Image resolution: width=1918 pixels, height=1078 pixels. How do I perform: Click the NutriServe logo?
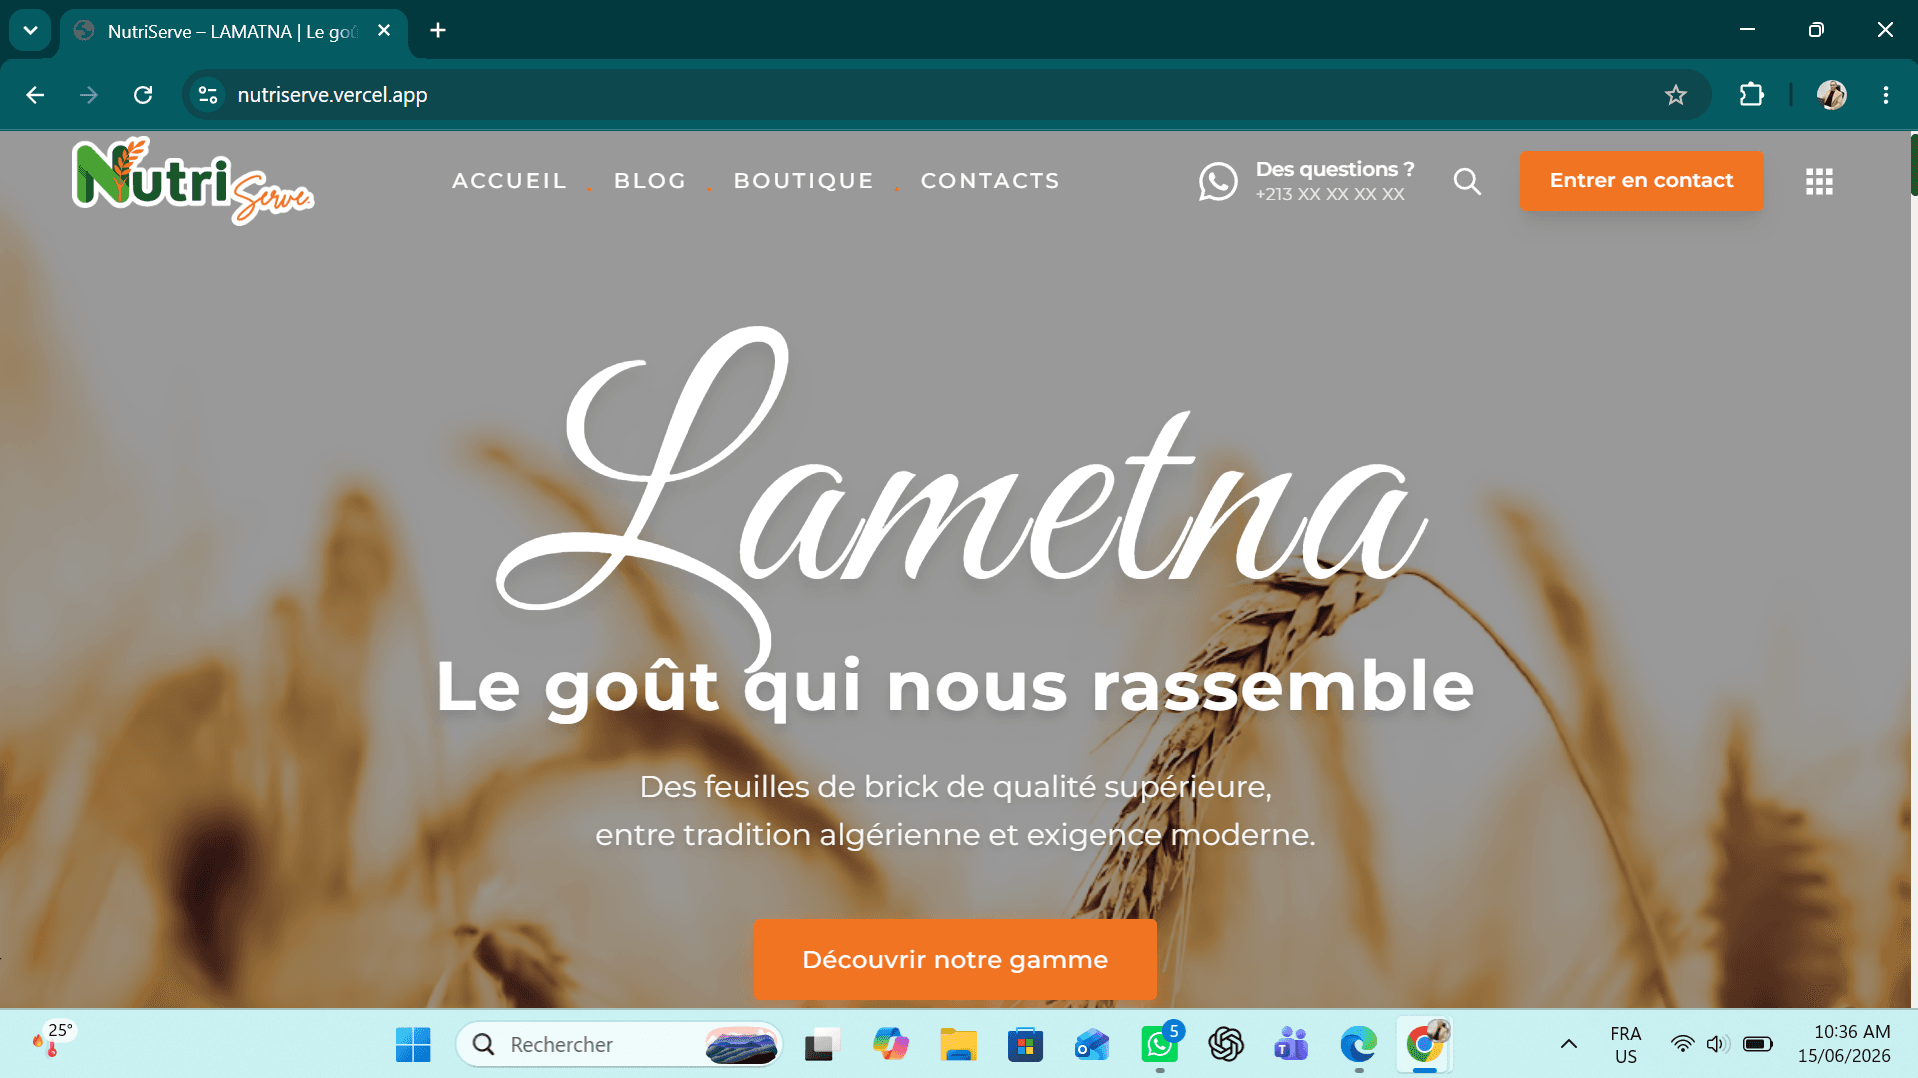pos(192,181)
